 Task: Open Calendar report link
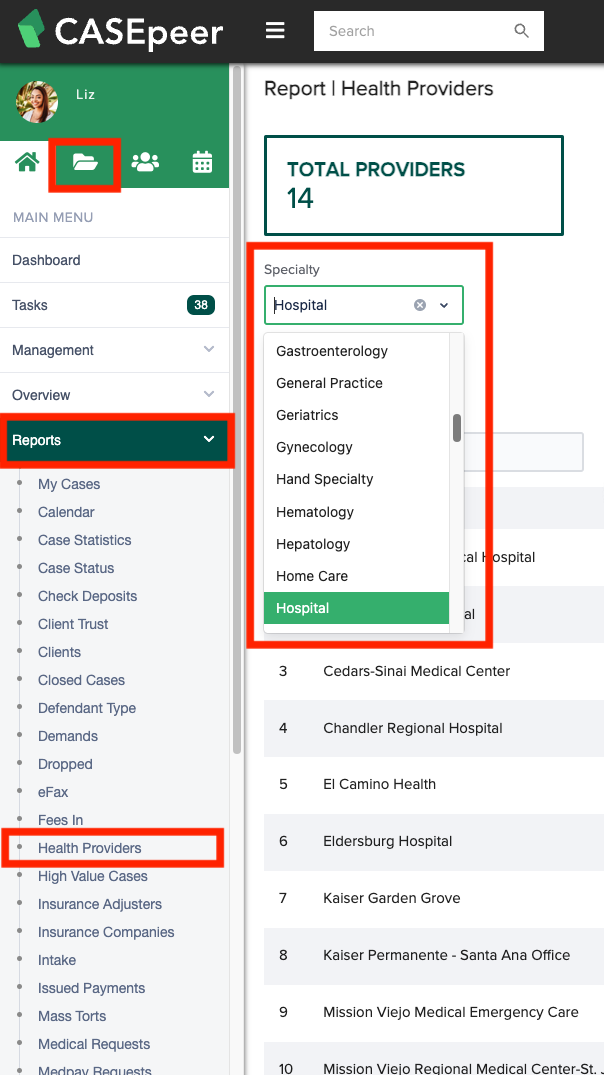coord(66,512)
